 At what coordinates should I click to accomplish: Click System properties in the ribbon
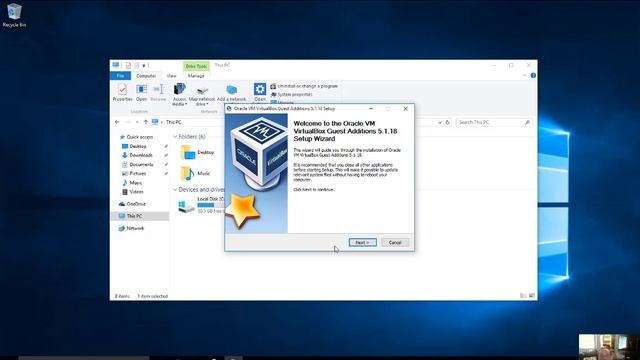click(291, 94)
